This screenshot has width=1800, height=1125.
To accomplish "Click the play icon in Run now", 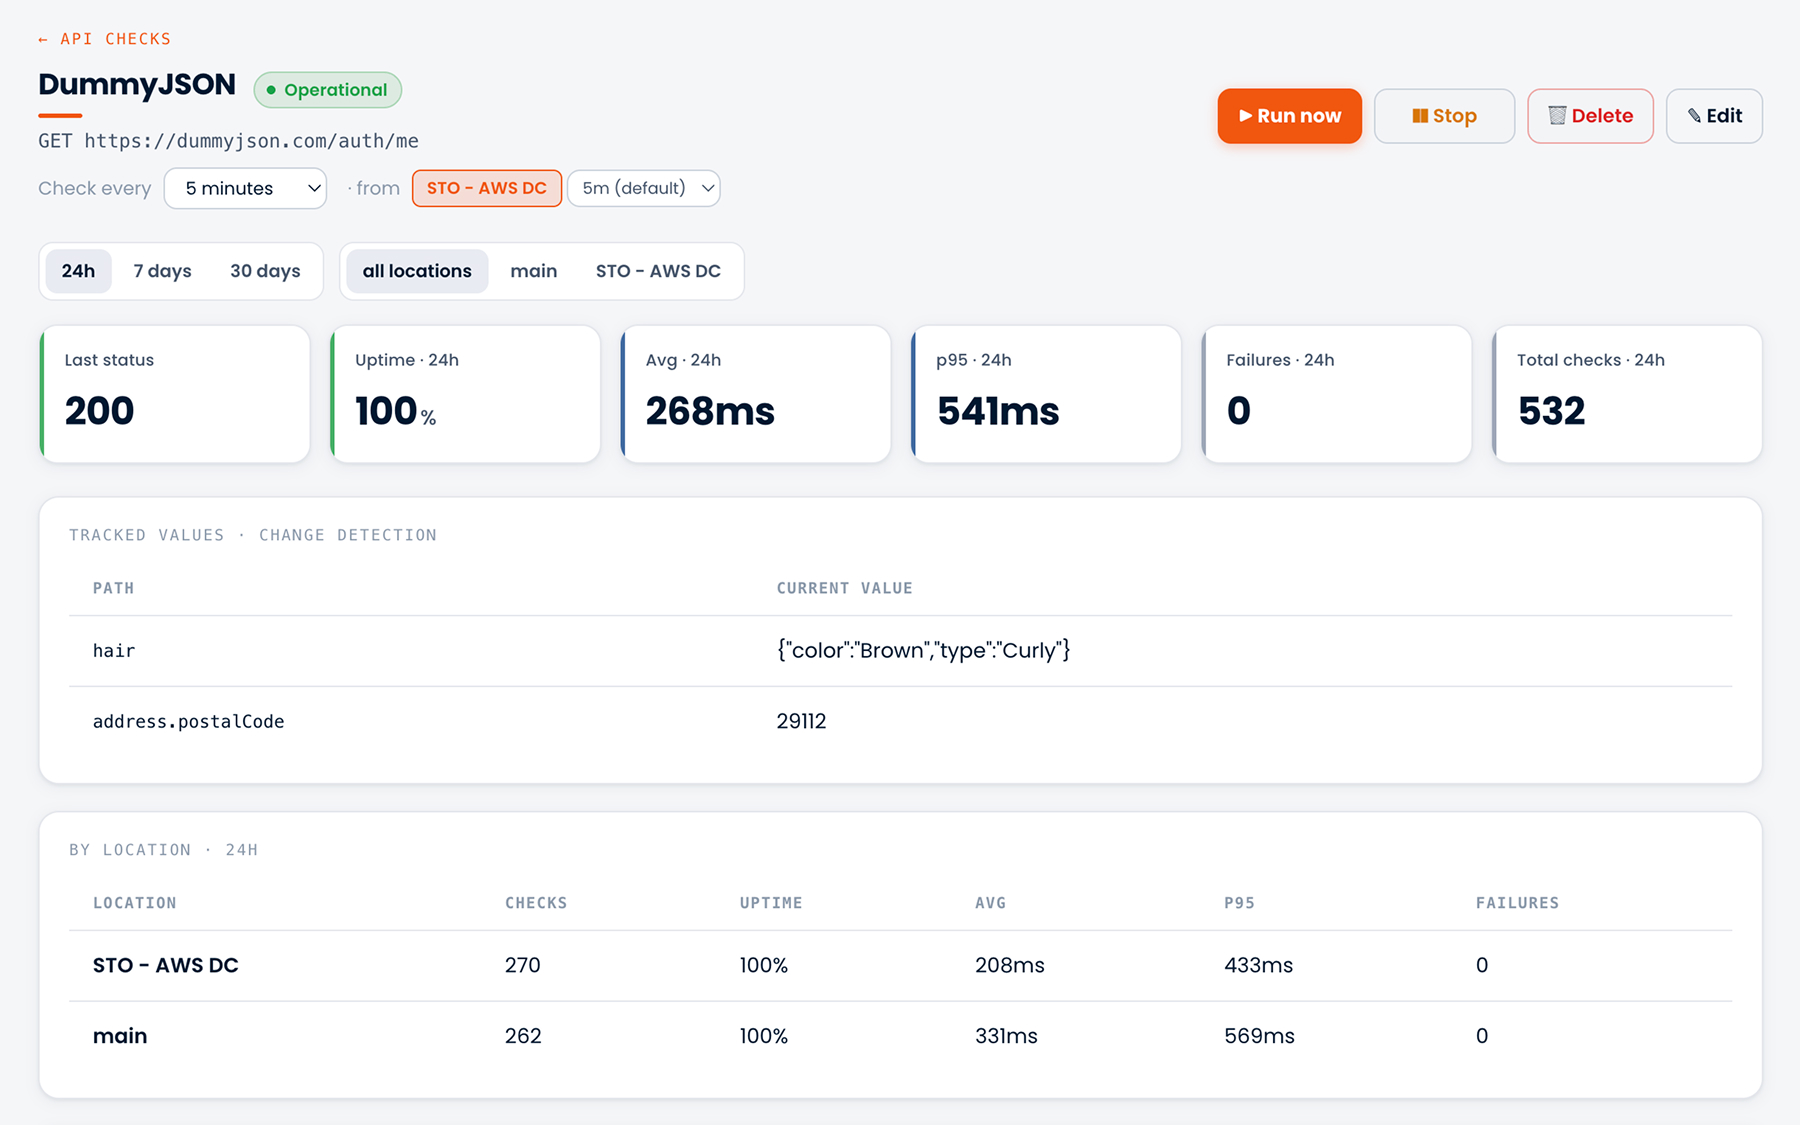I will [x=1245, y=116].
